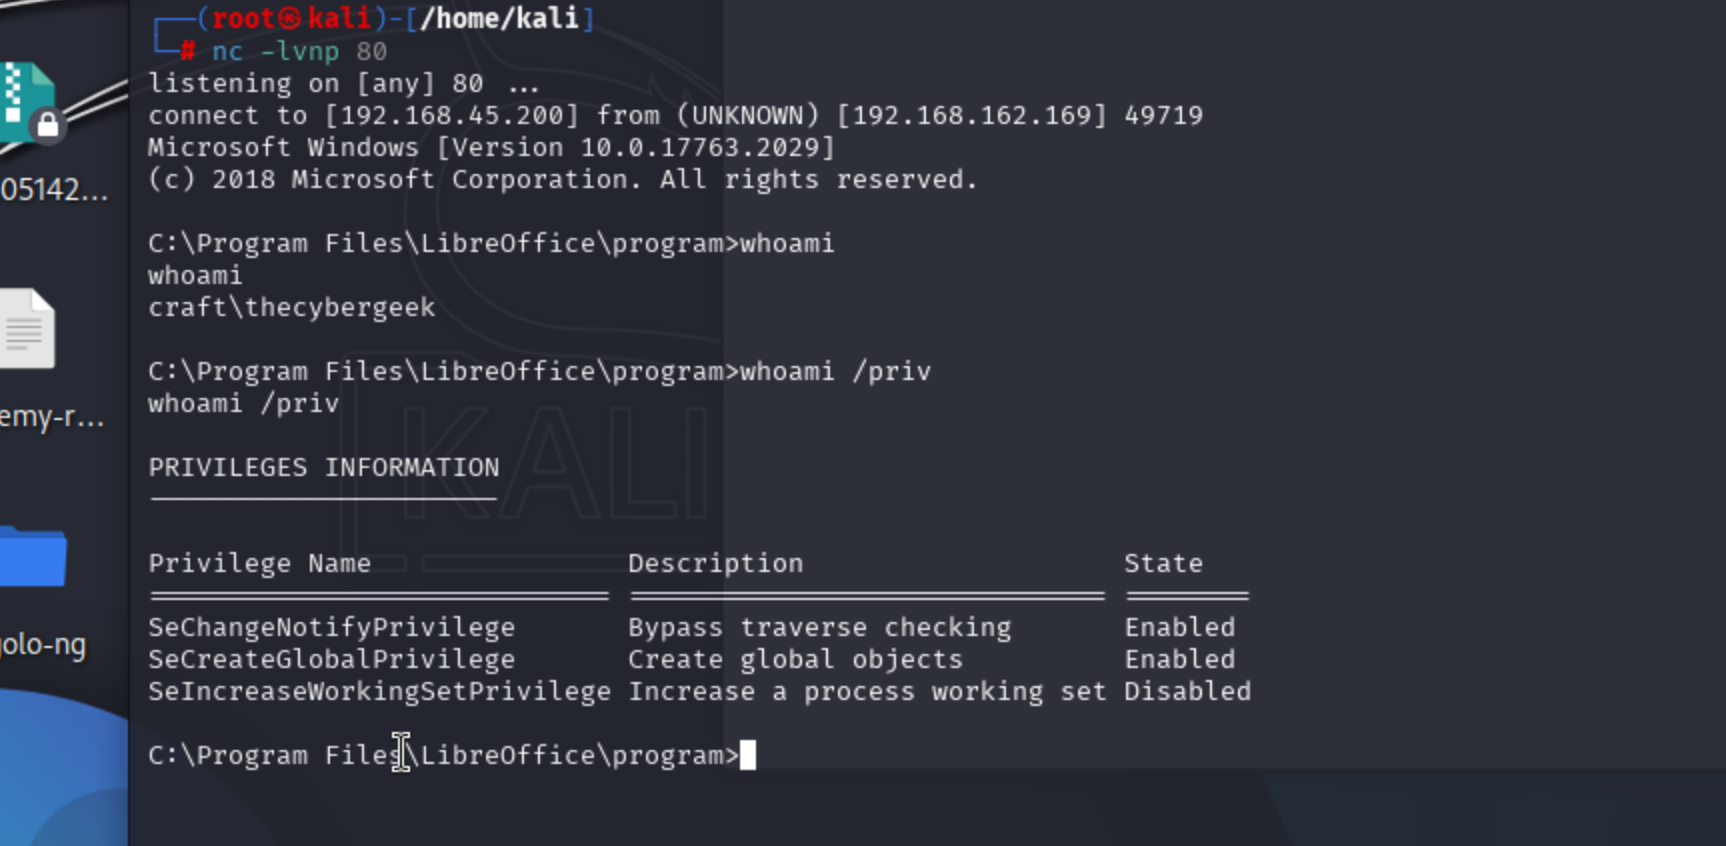Click SeCreateGlobalPrivilege row name
Image resolution: width=1726 pixels, height=846 pixels.
(x=332, y=659)
